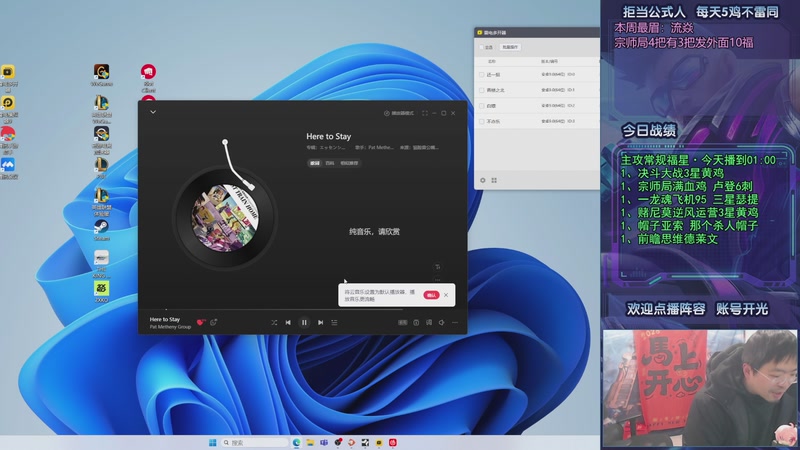Image resolution: width=800 pixels, height=450 pixels.
Task: Switch to the first lyrics tab pill
Action: pos(314,163)
